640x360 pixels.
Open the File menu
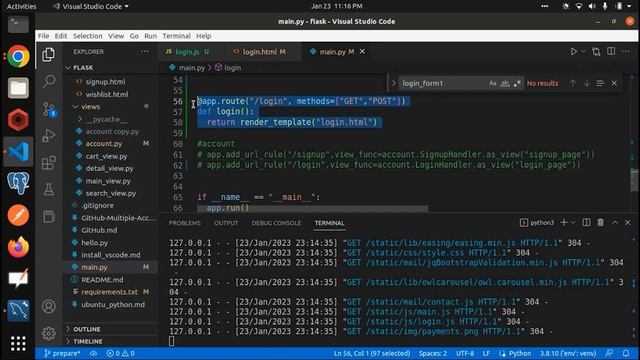(x=43, y=36)
